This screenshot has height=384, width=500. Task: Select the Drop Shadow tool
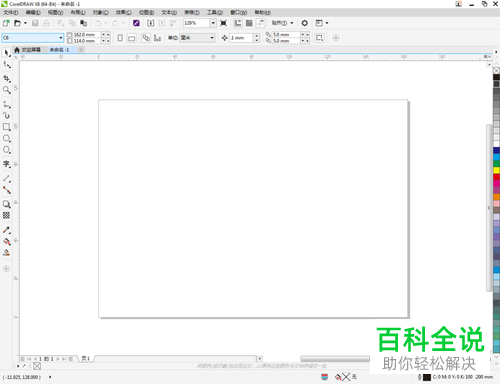click(6, 204)
